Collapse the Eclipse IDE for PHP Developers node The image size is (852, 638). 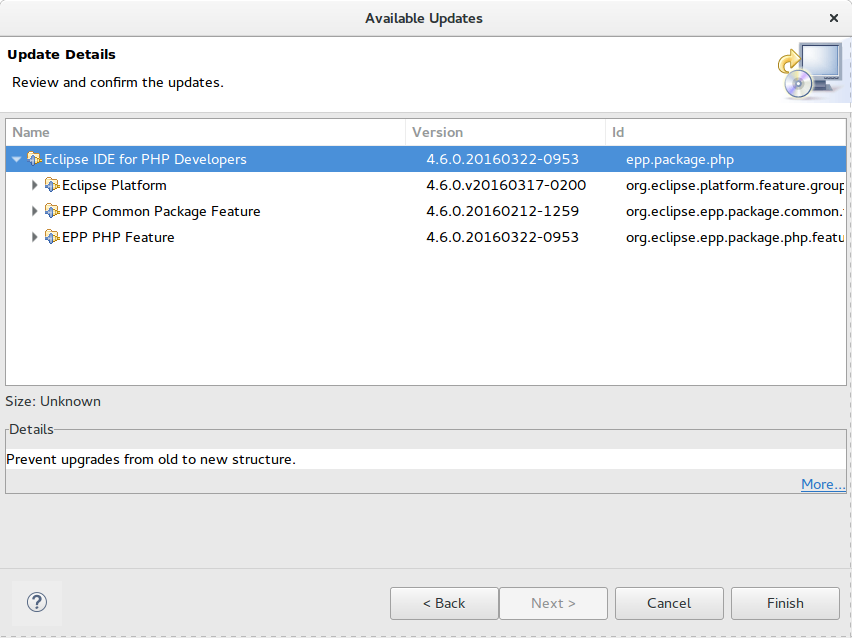coord(16,159)
